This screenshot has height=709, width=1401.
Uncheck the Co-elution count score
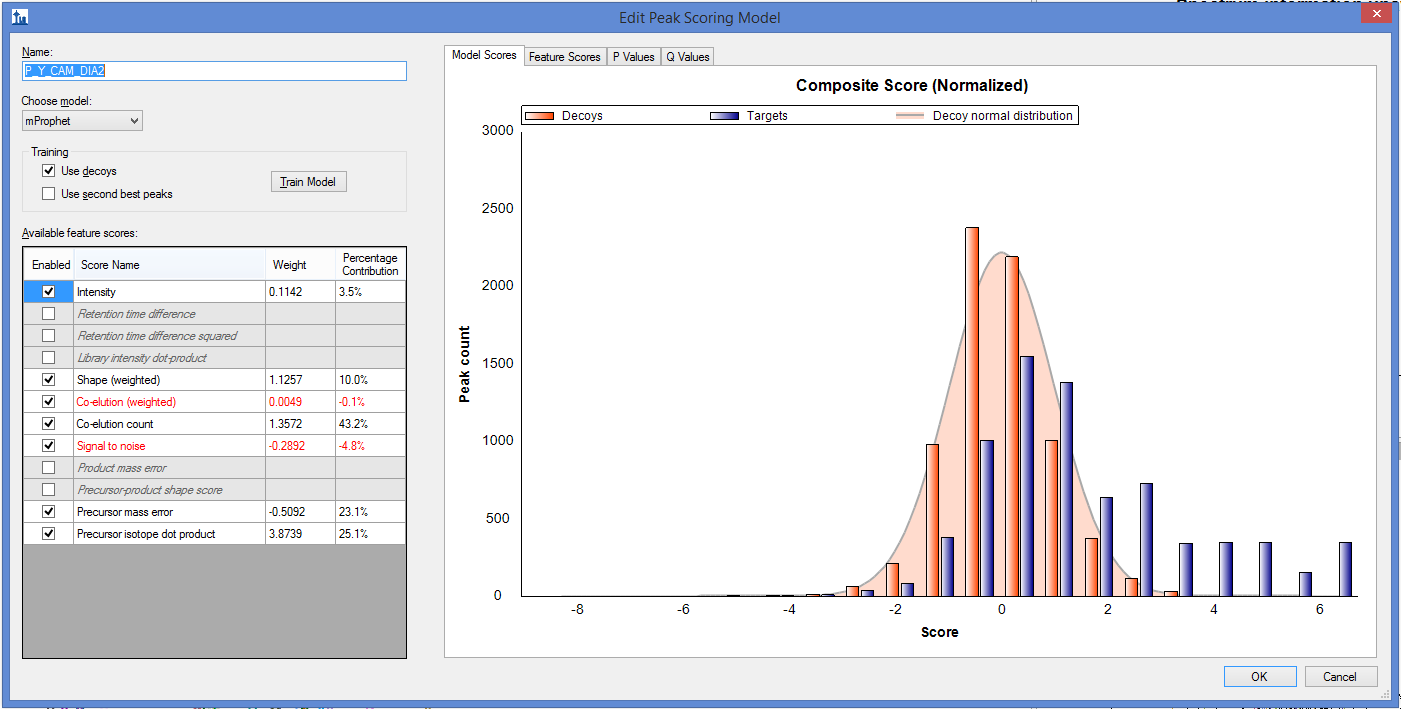(x=48, y=424)
